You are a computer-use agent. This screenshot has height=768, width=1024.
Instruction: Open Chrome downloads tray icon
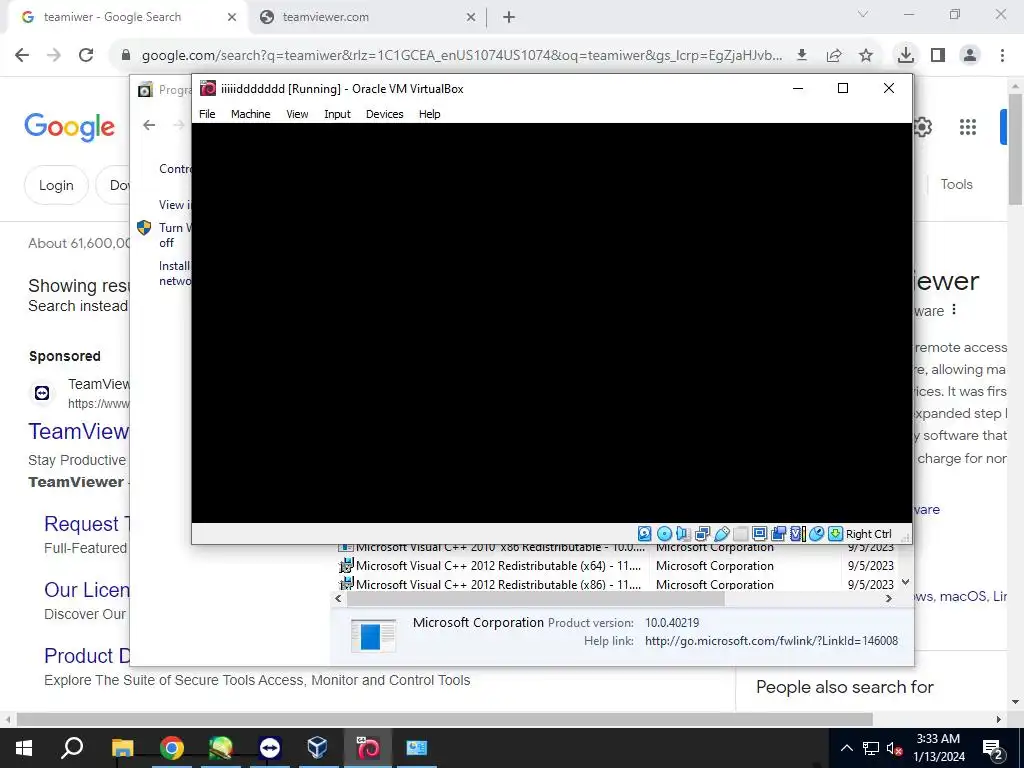pos(905,56)
